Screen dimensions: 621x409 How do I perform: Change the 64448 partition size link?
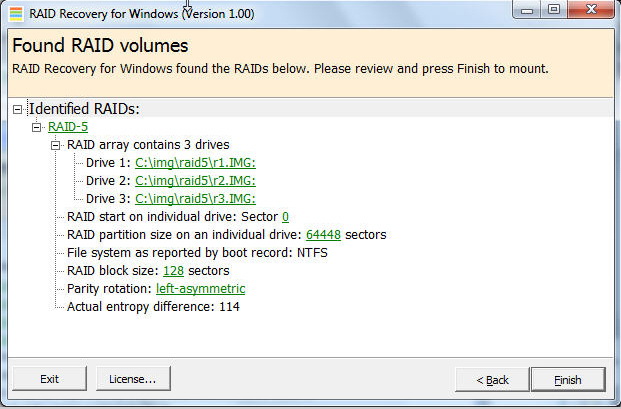coord(323,235)
